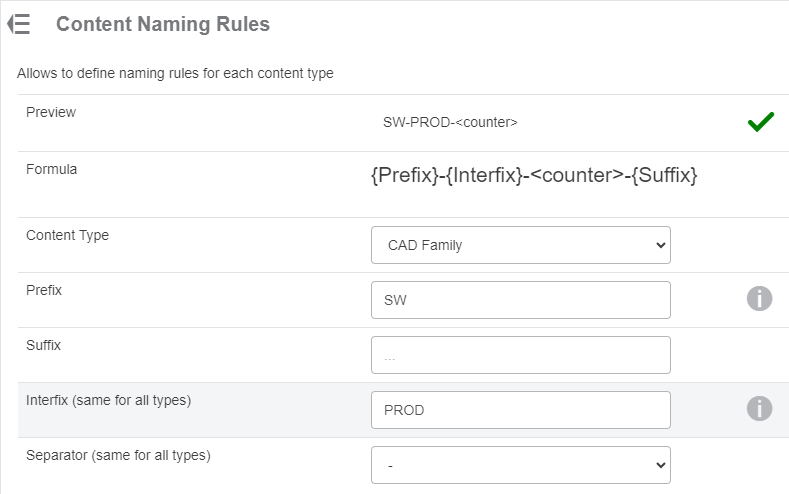Click the Interfix field containing PROD
The image size is (789, 494).
coord(520,410)
